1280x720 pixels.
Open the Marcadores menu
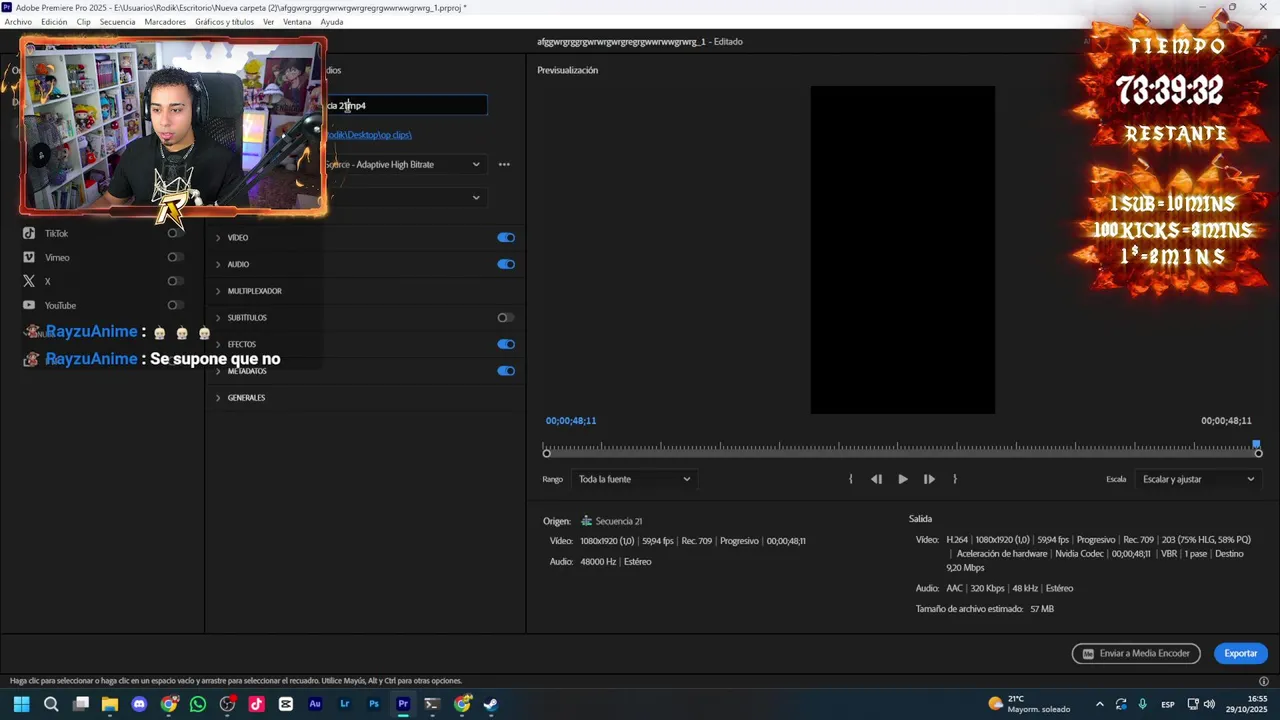(x=165, y=22)
